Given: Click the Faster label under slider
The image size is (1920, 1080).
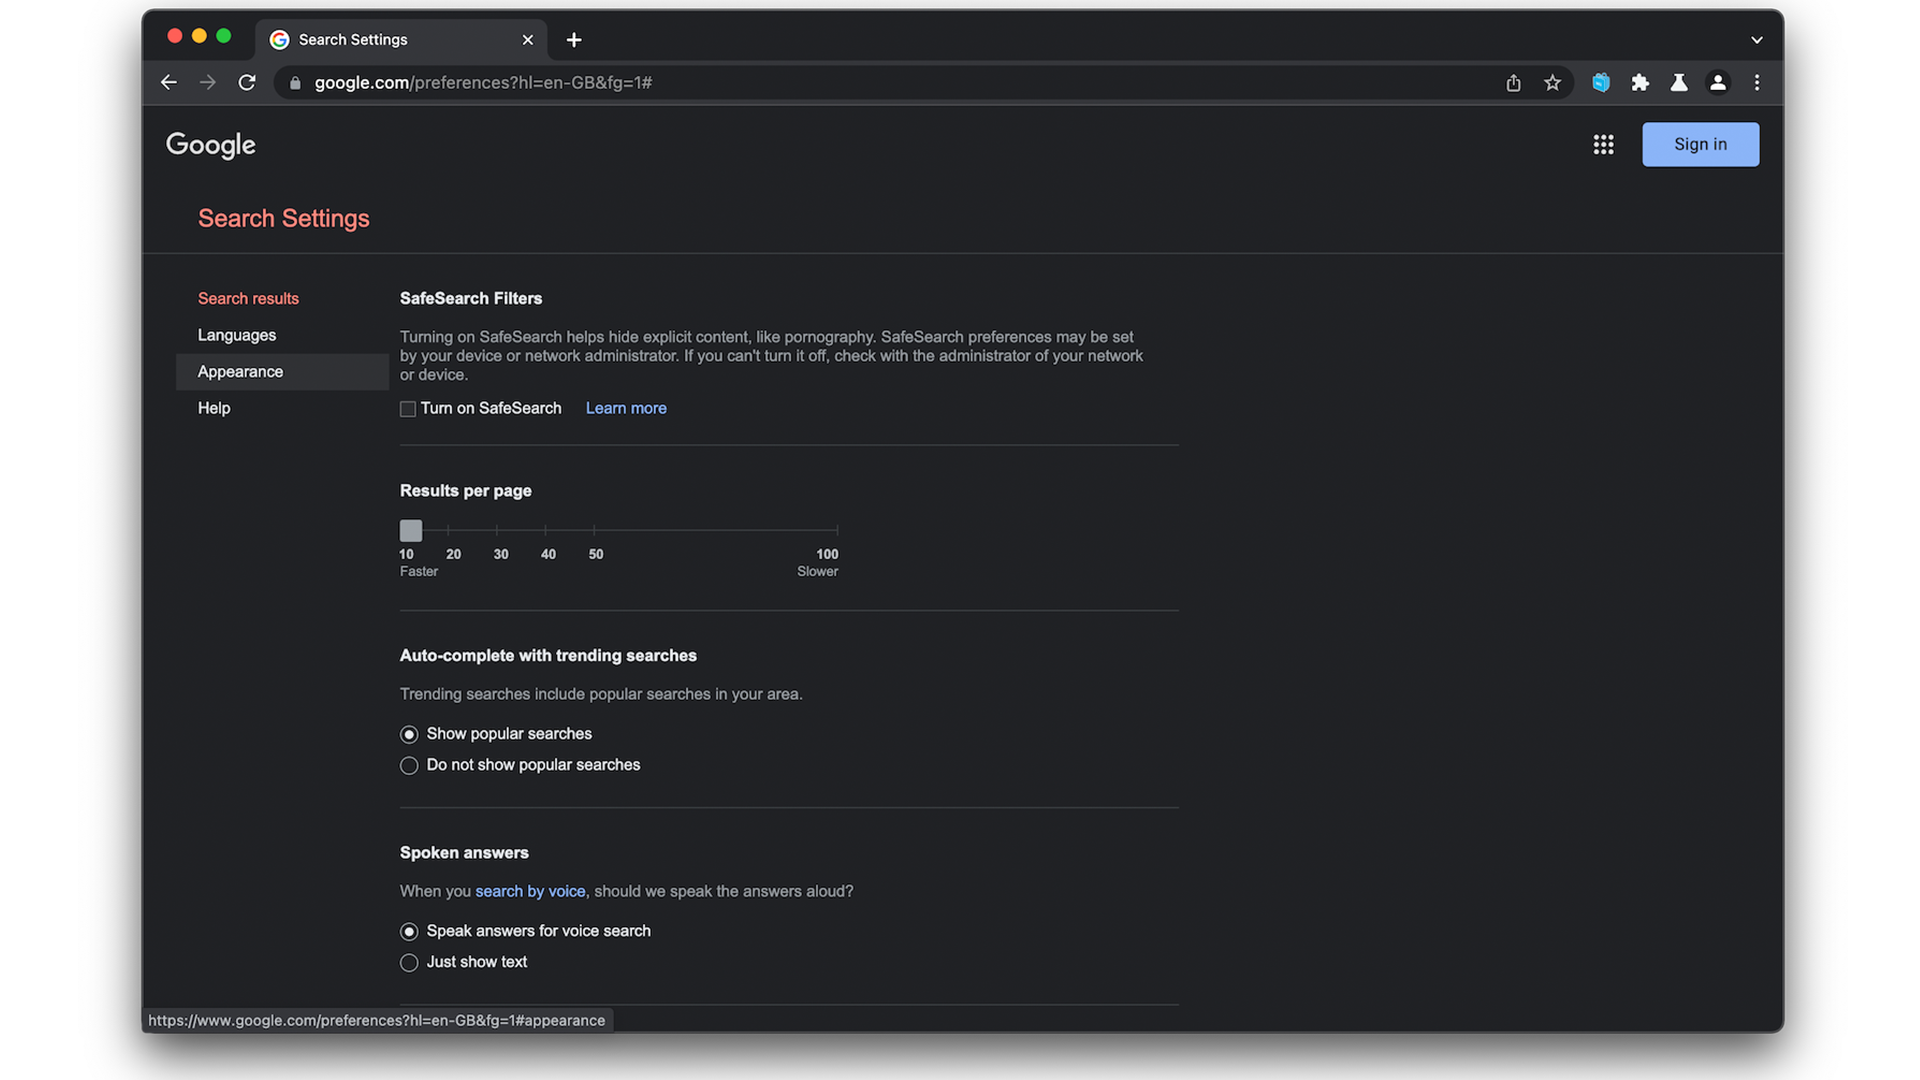Looking at the screenshot, I should click(x=419, y=571).
